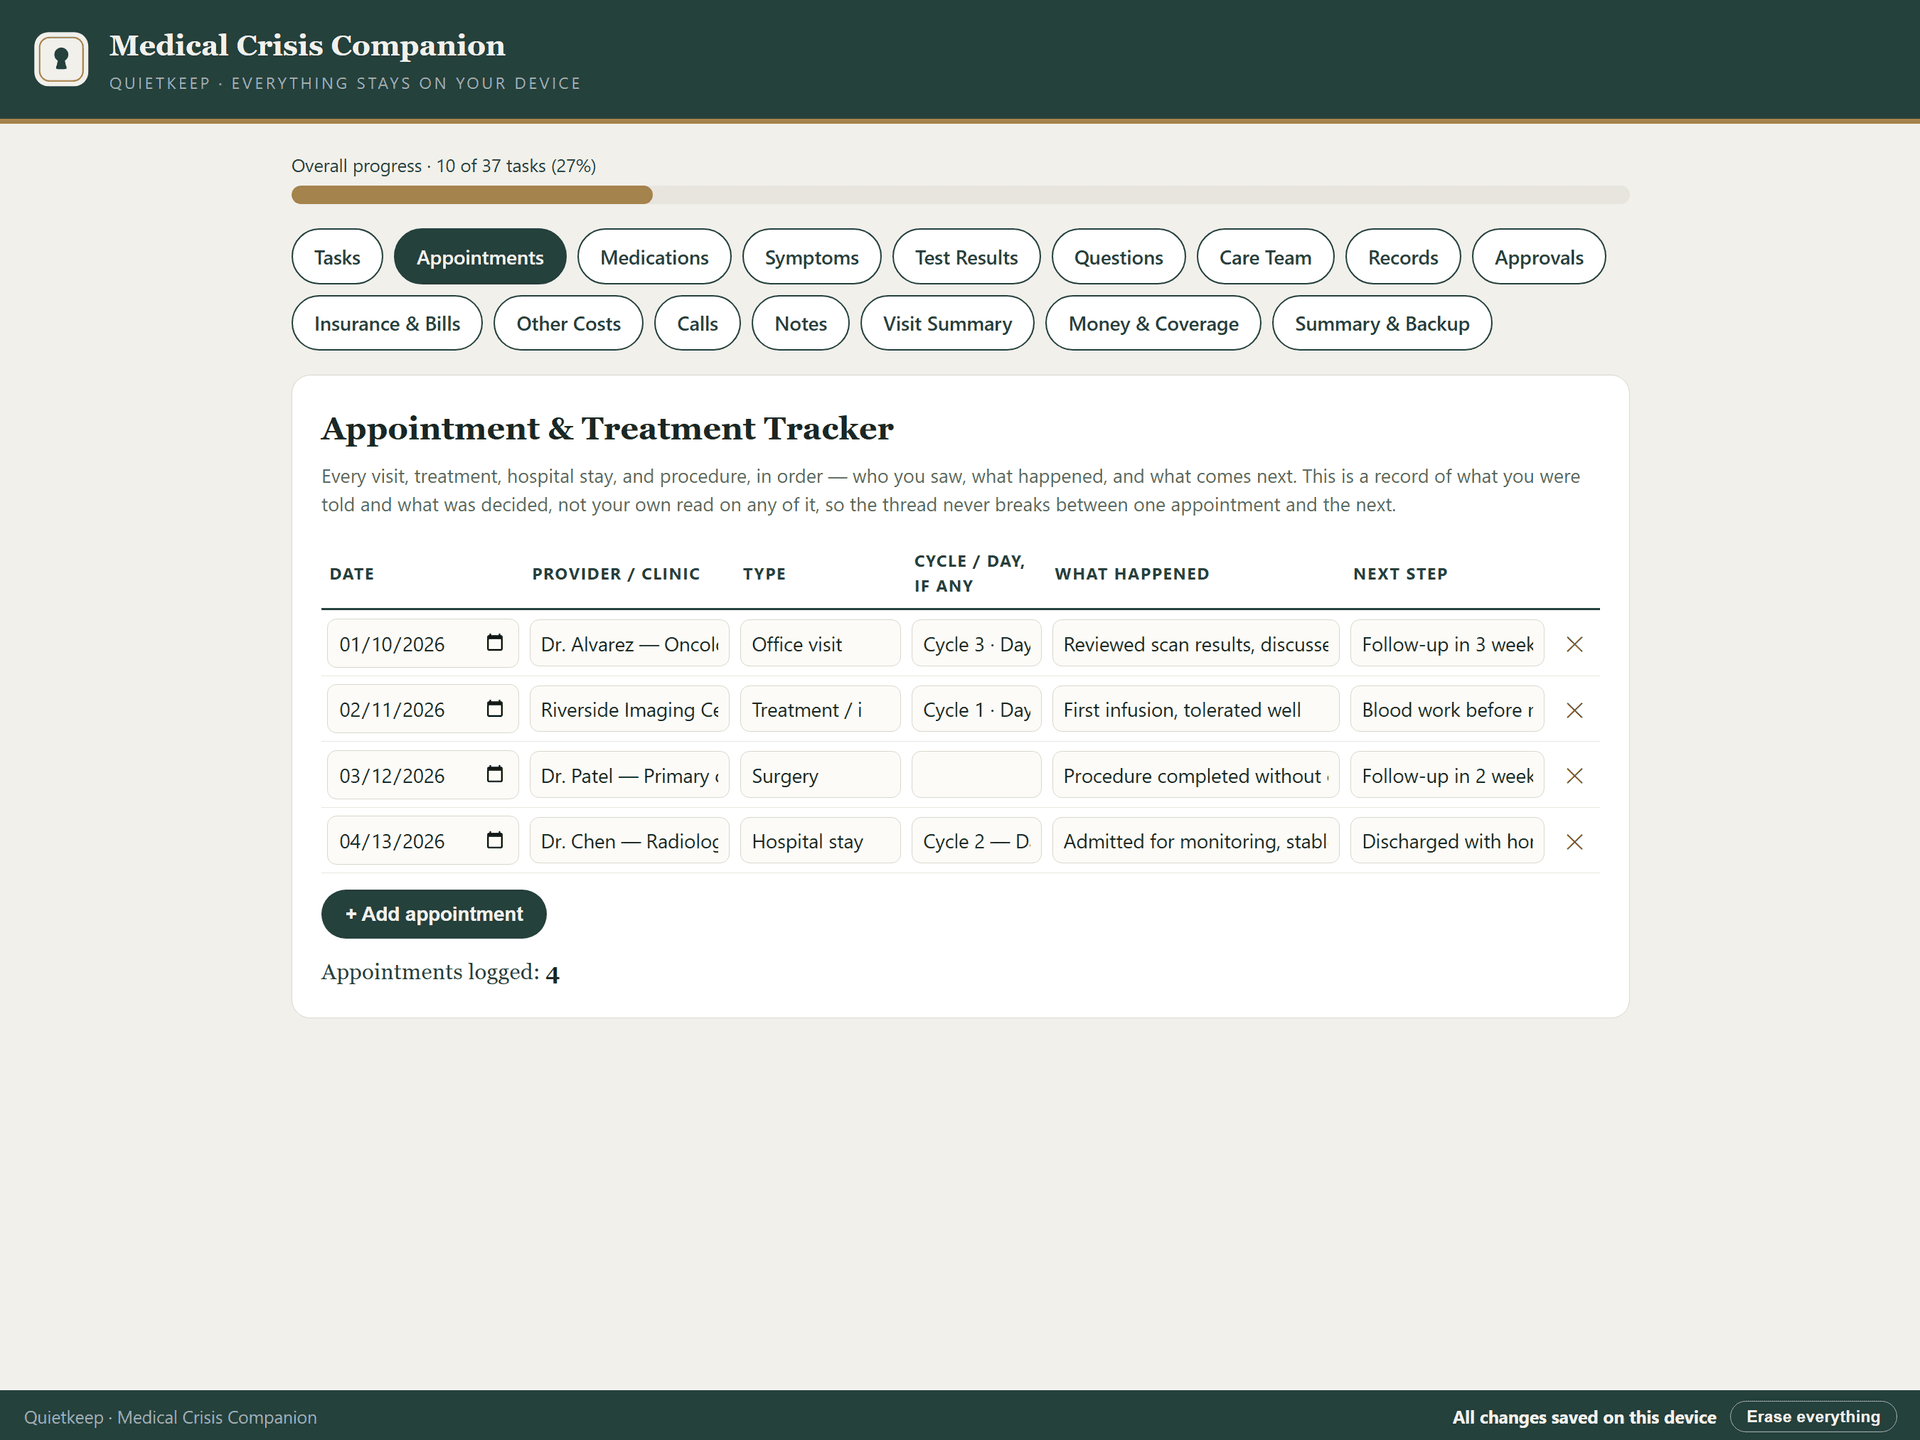The image size is (1920, 1440).
Task: Click the Add appointment button
Action: [x=434, y=914]
